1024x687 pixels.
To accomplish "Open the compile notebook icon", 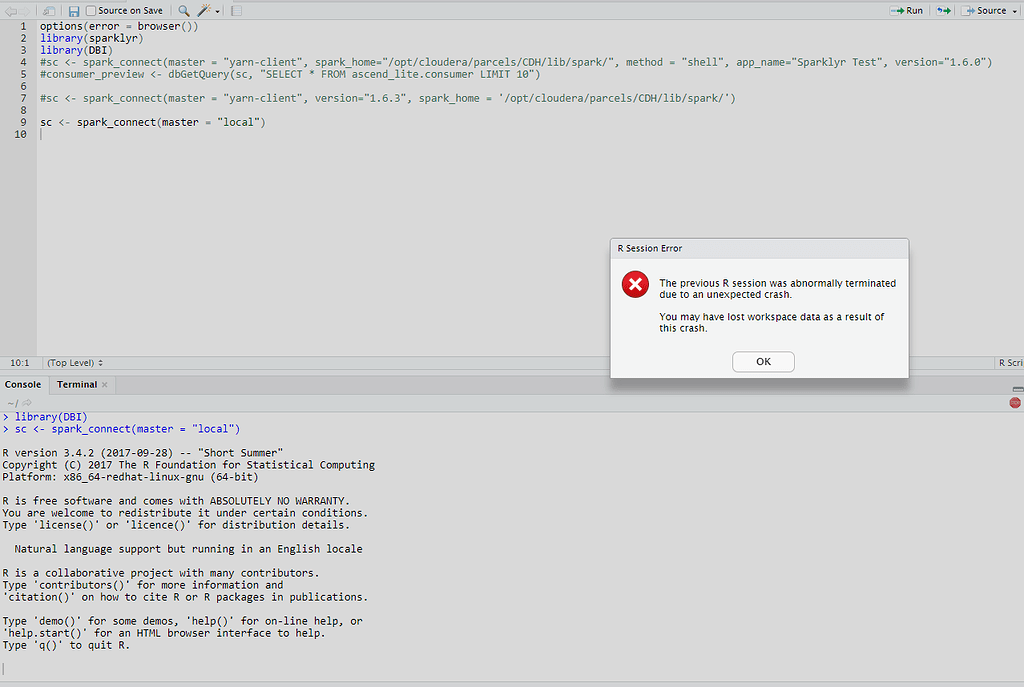I will click(235, 10).
